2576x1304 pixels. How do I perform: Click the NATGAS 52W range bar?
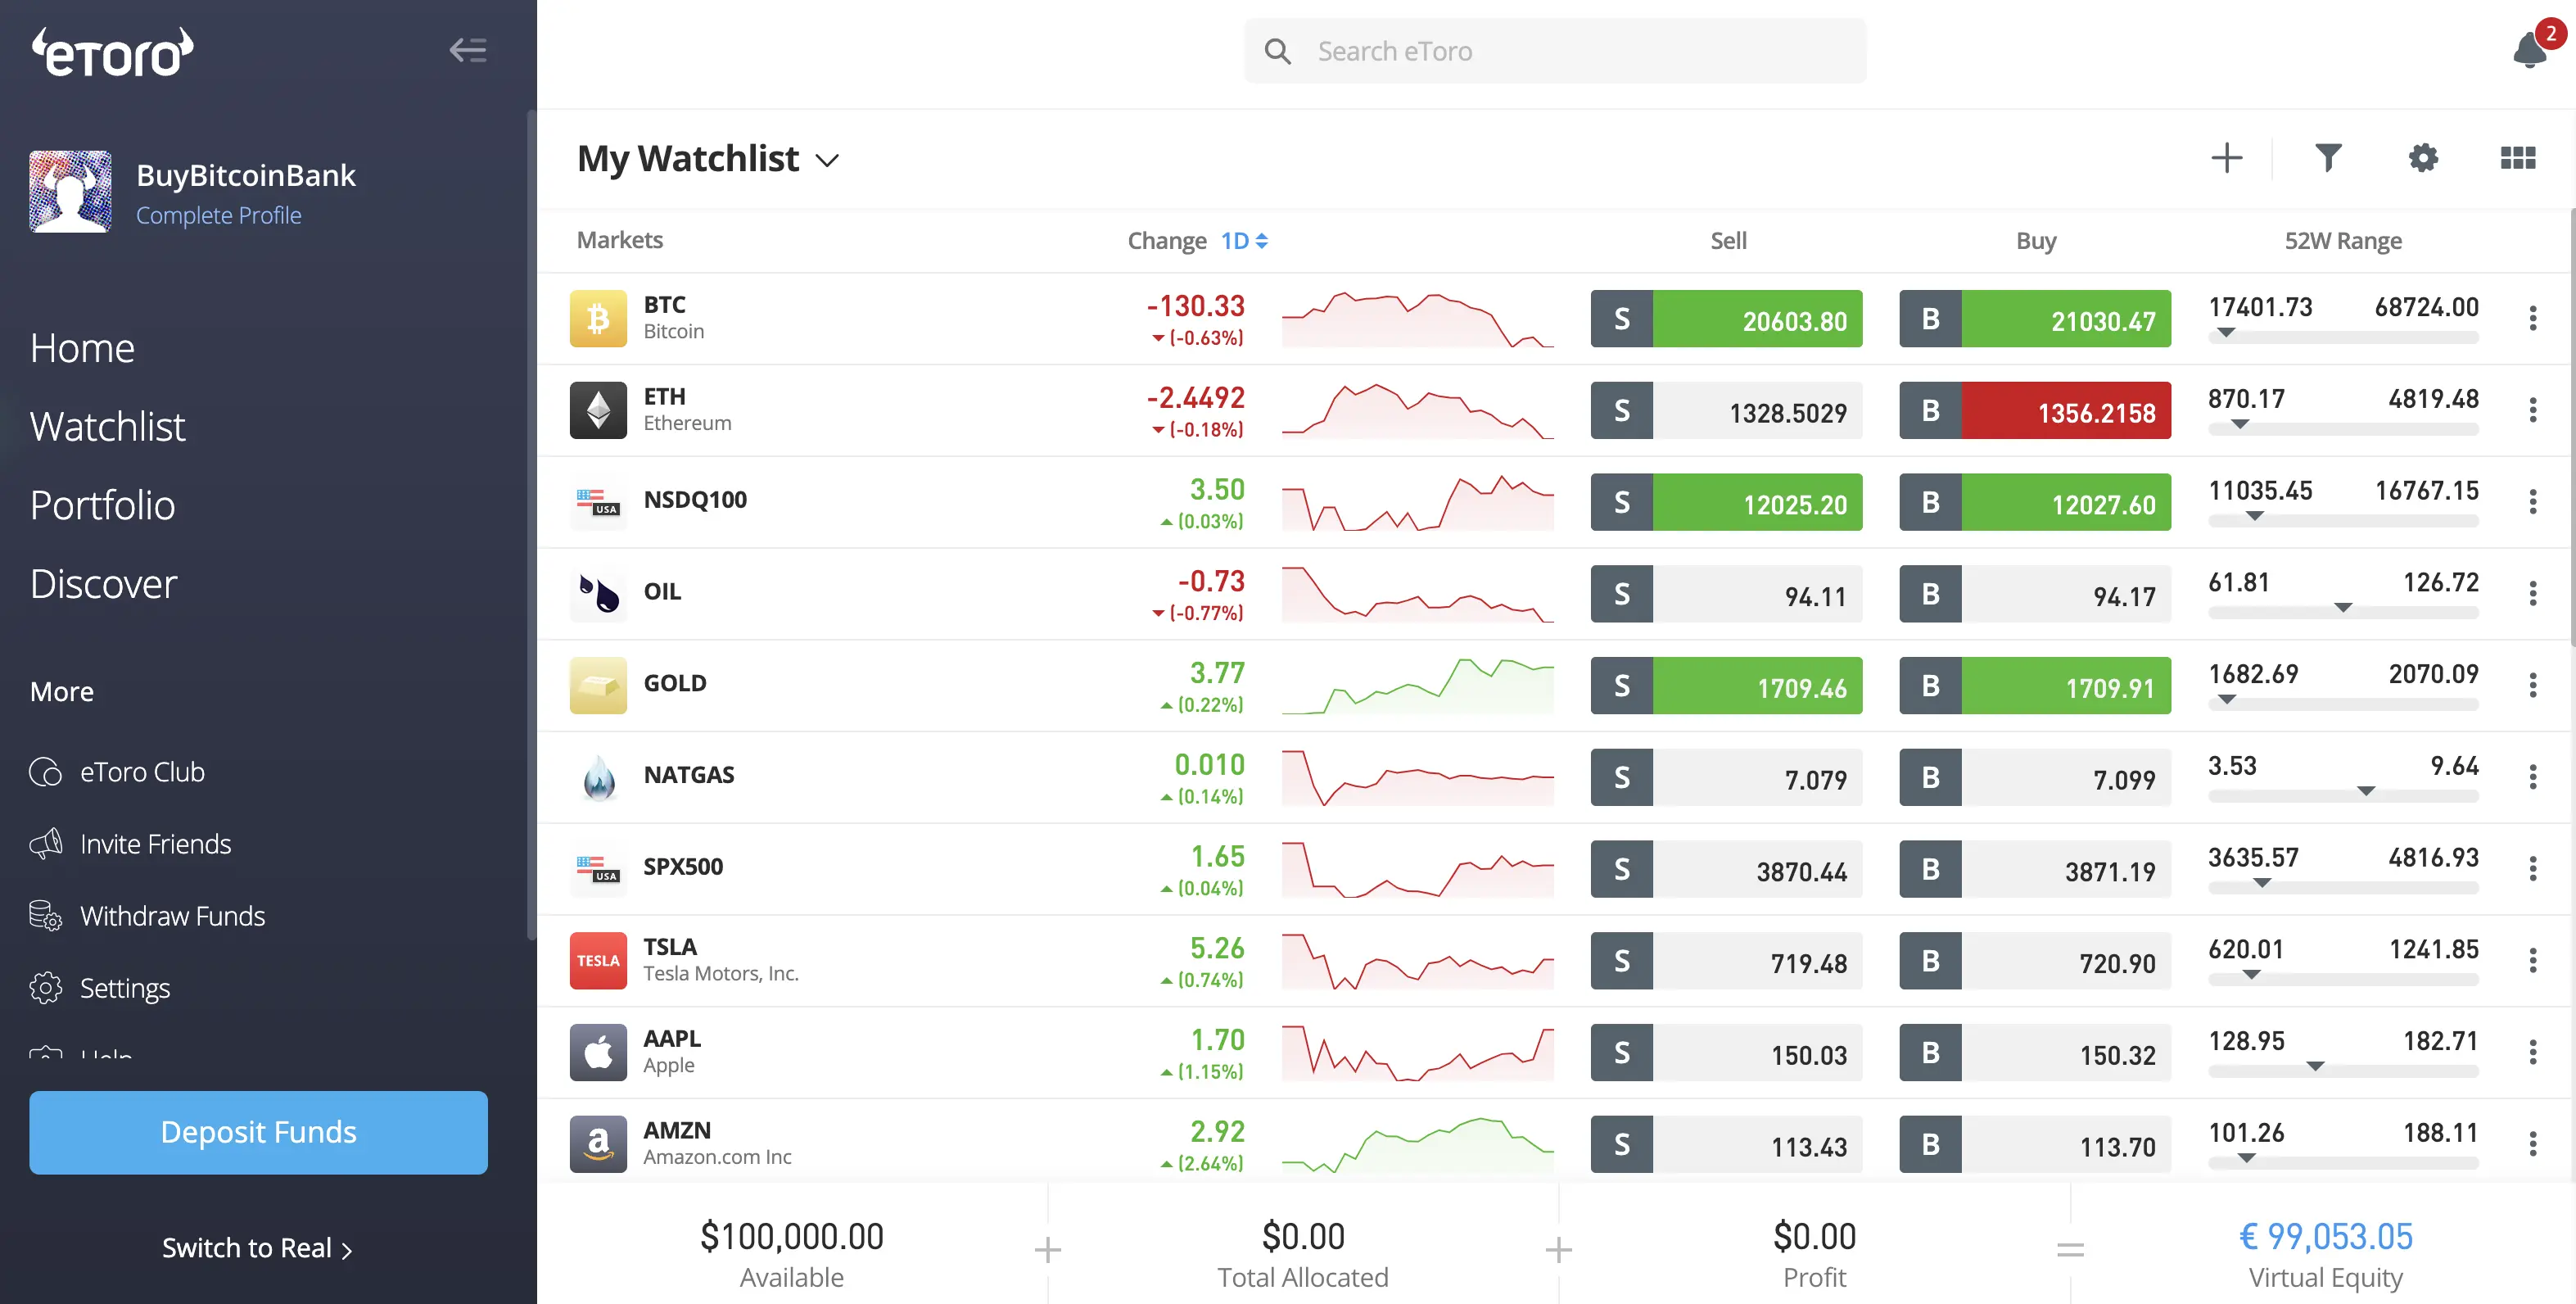2343,796
